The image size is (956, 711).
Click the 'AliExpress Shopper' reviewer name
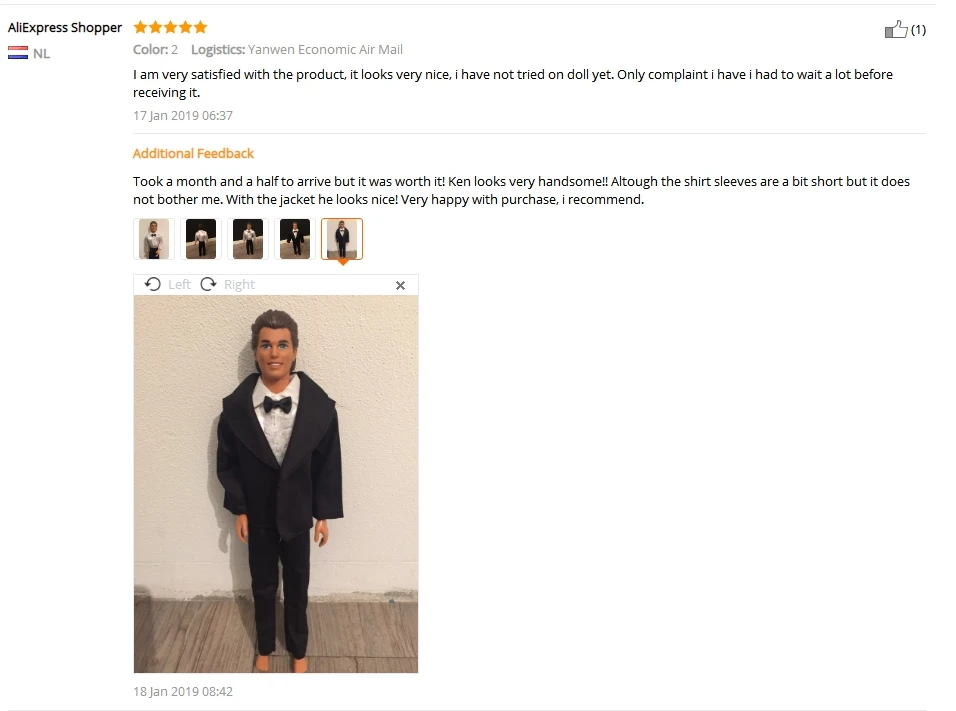(x=65, y=27)
